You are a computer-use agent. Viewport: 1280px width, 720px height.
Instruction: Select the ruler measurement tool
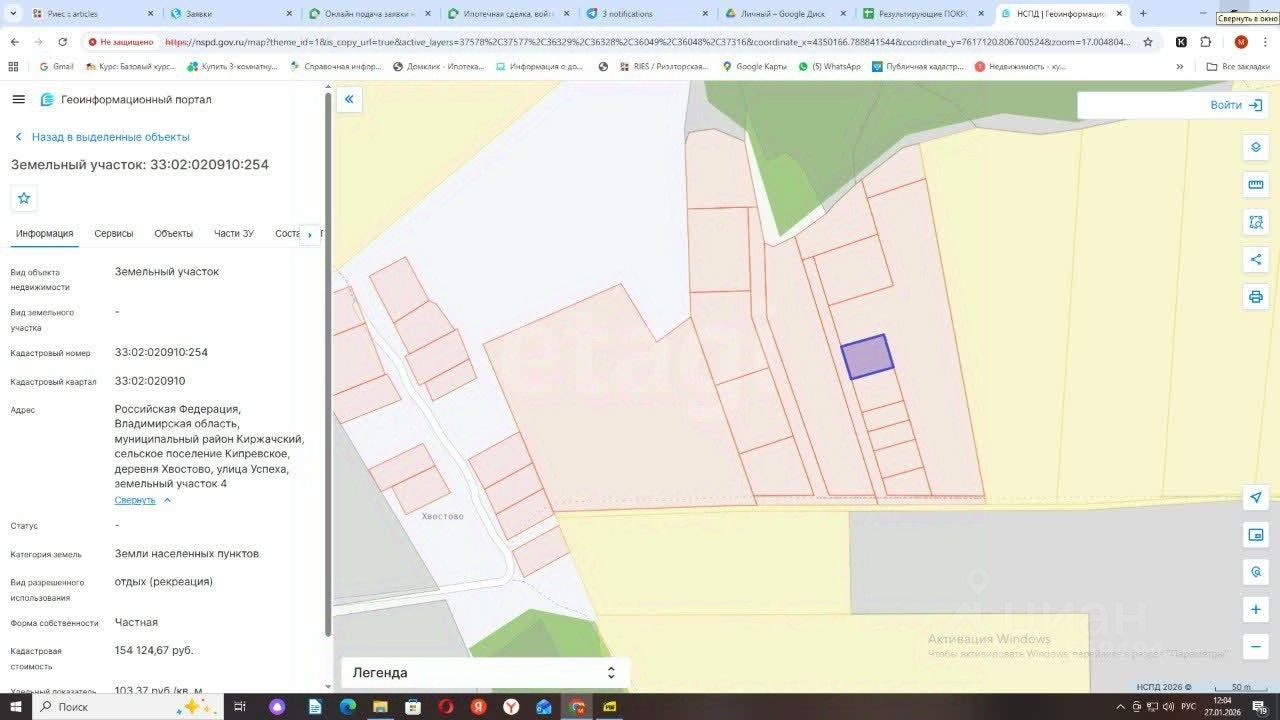(1256, 185)
